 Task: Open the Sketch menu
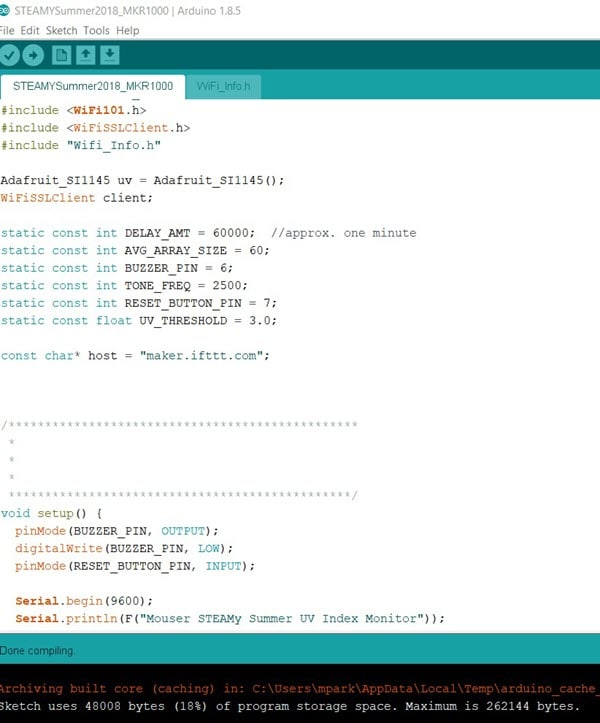[61, 30]
